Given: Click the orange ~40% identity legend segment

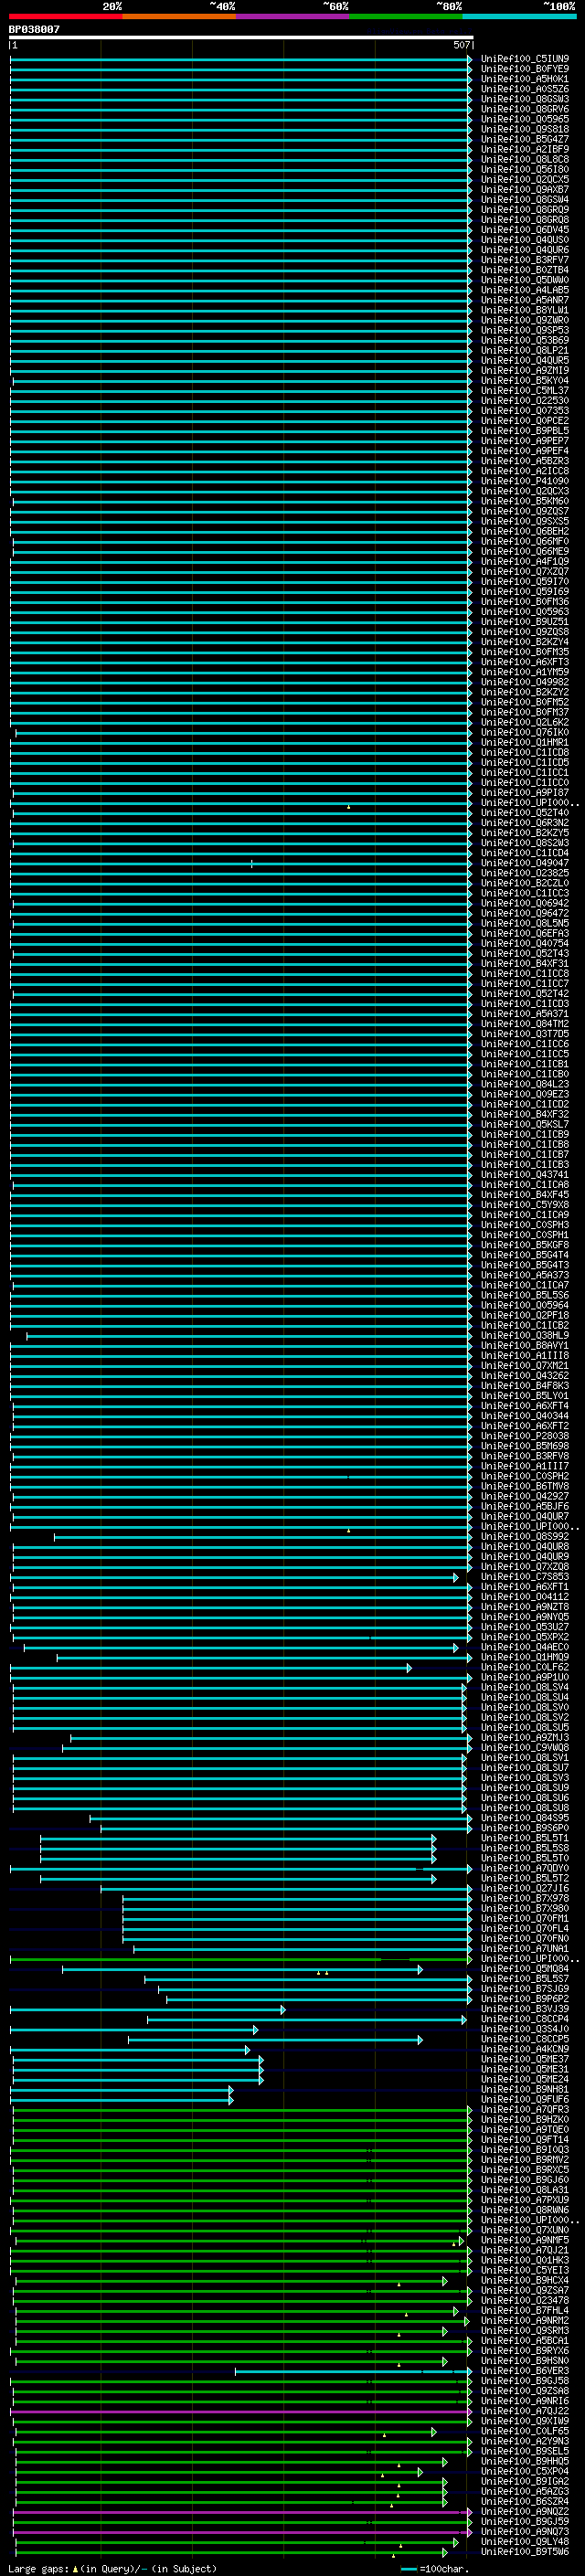Looking at the screenshot, I should click(x=179, y=16).
